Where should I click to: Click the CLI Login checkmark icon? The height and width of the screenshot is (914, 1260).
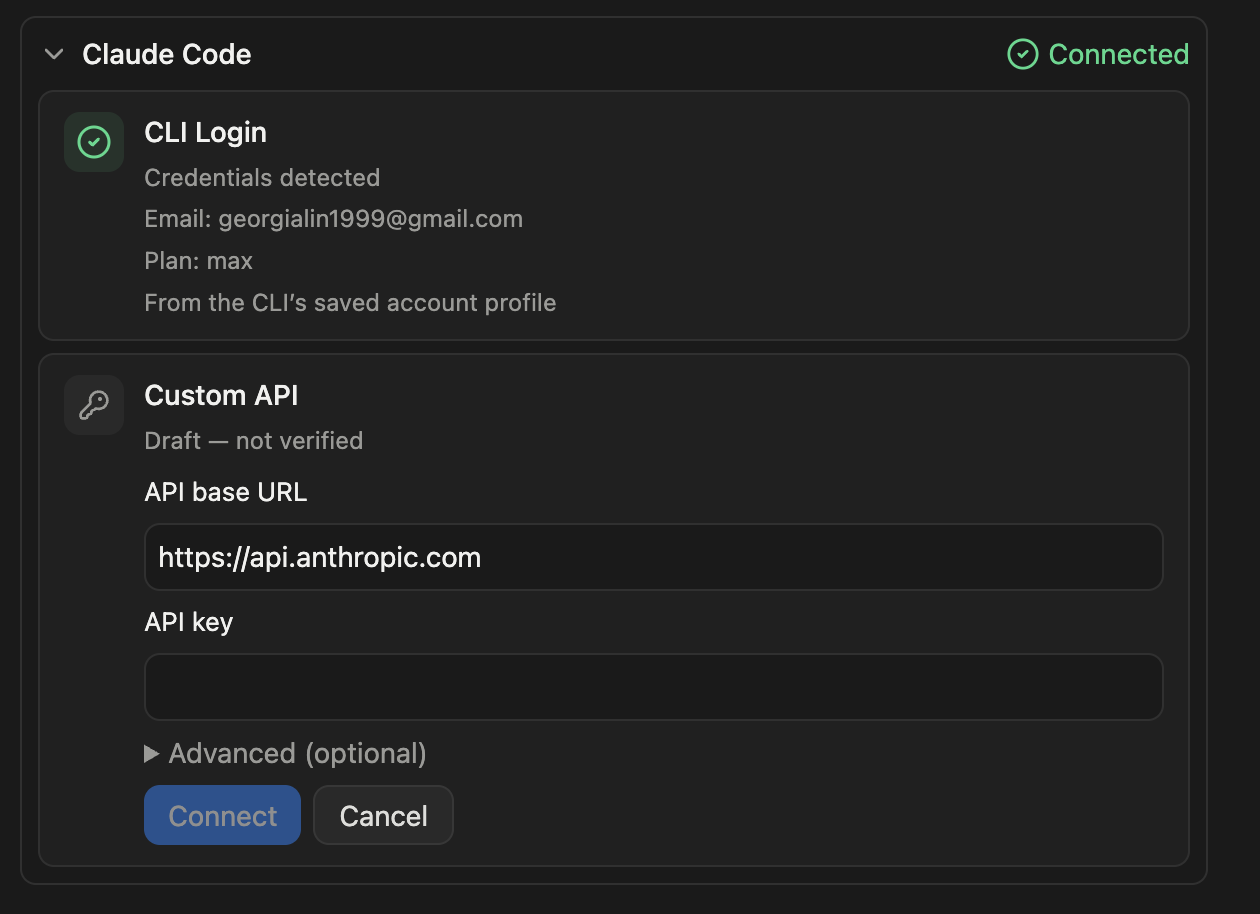(94, 142)
